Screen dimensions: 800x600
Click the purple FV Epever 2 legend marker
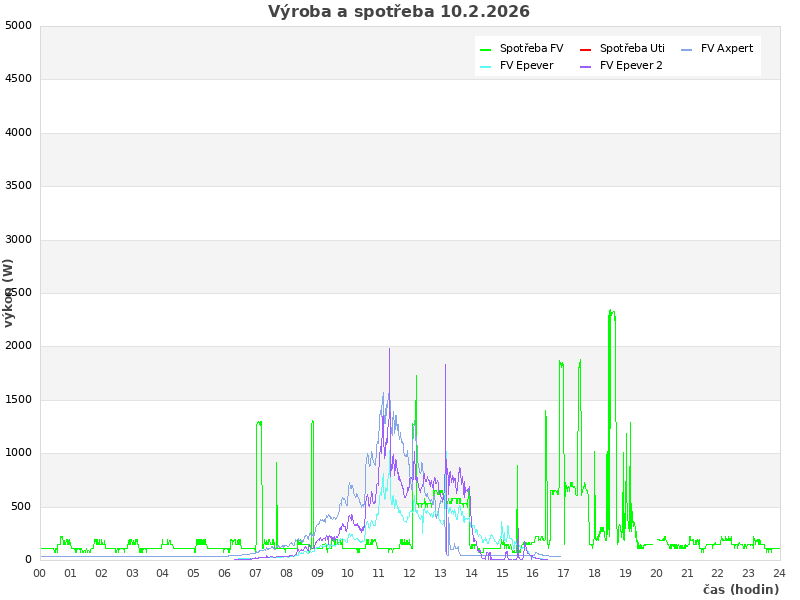point(585,66)
